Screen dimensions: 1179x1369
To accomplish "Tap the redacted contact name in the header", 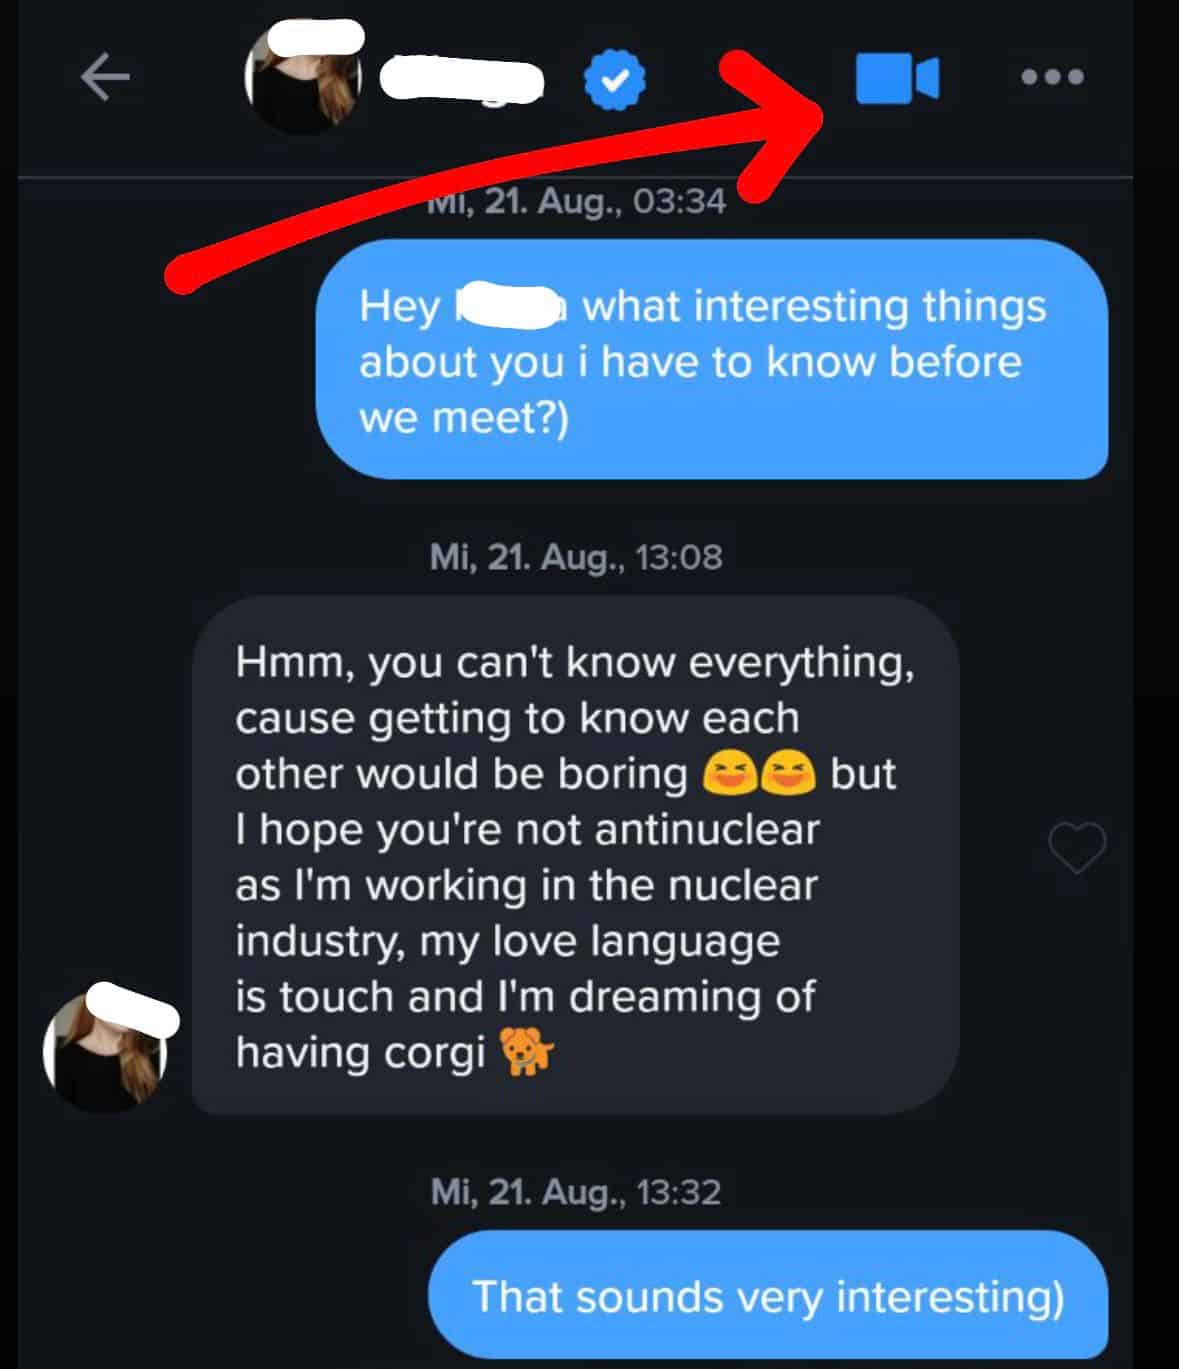I will coord(462,80).
